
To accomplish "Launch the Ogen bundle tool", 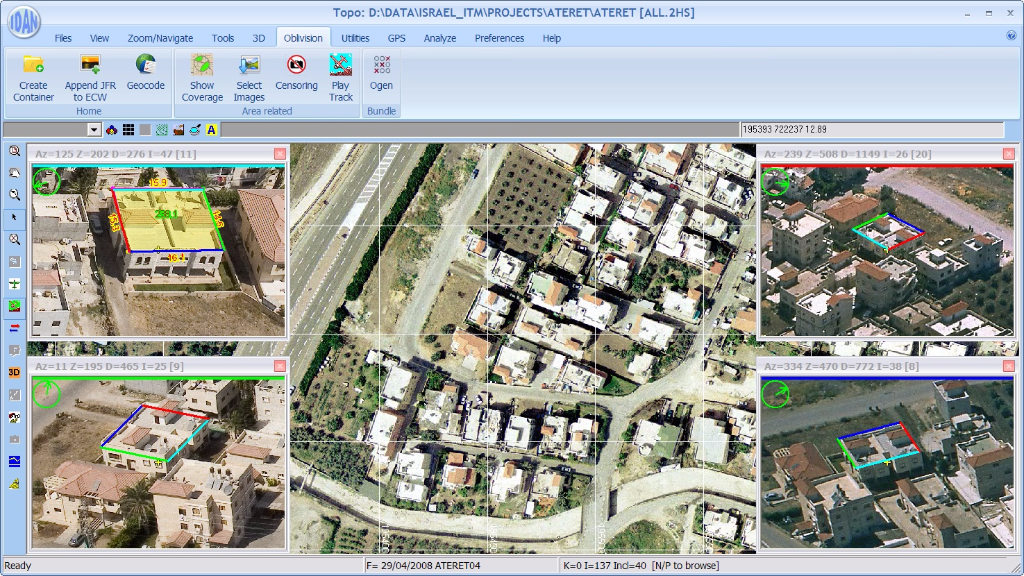I will tap(381, 66).
